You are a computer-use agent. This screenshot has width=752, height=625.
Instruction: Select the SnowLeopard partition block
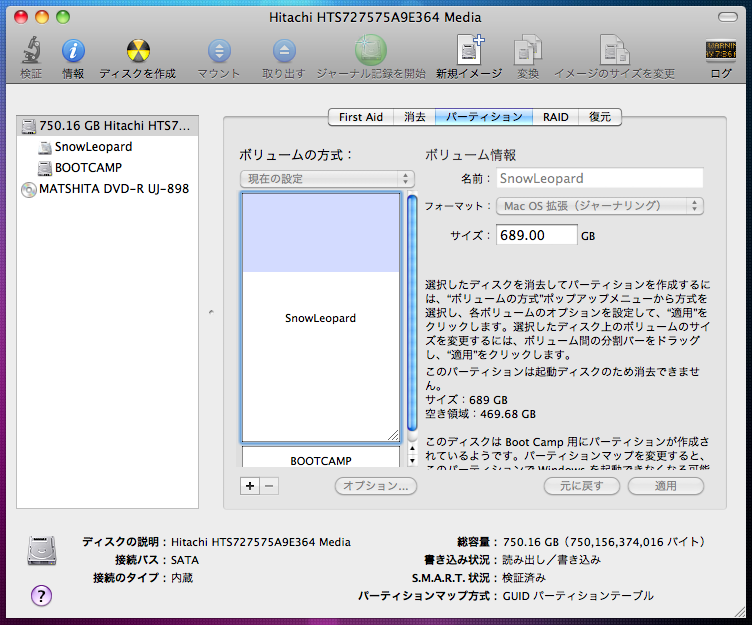(320, 318)
